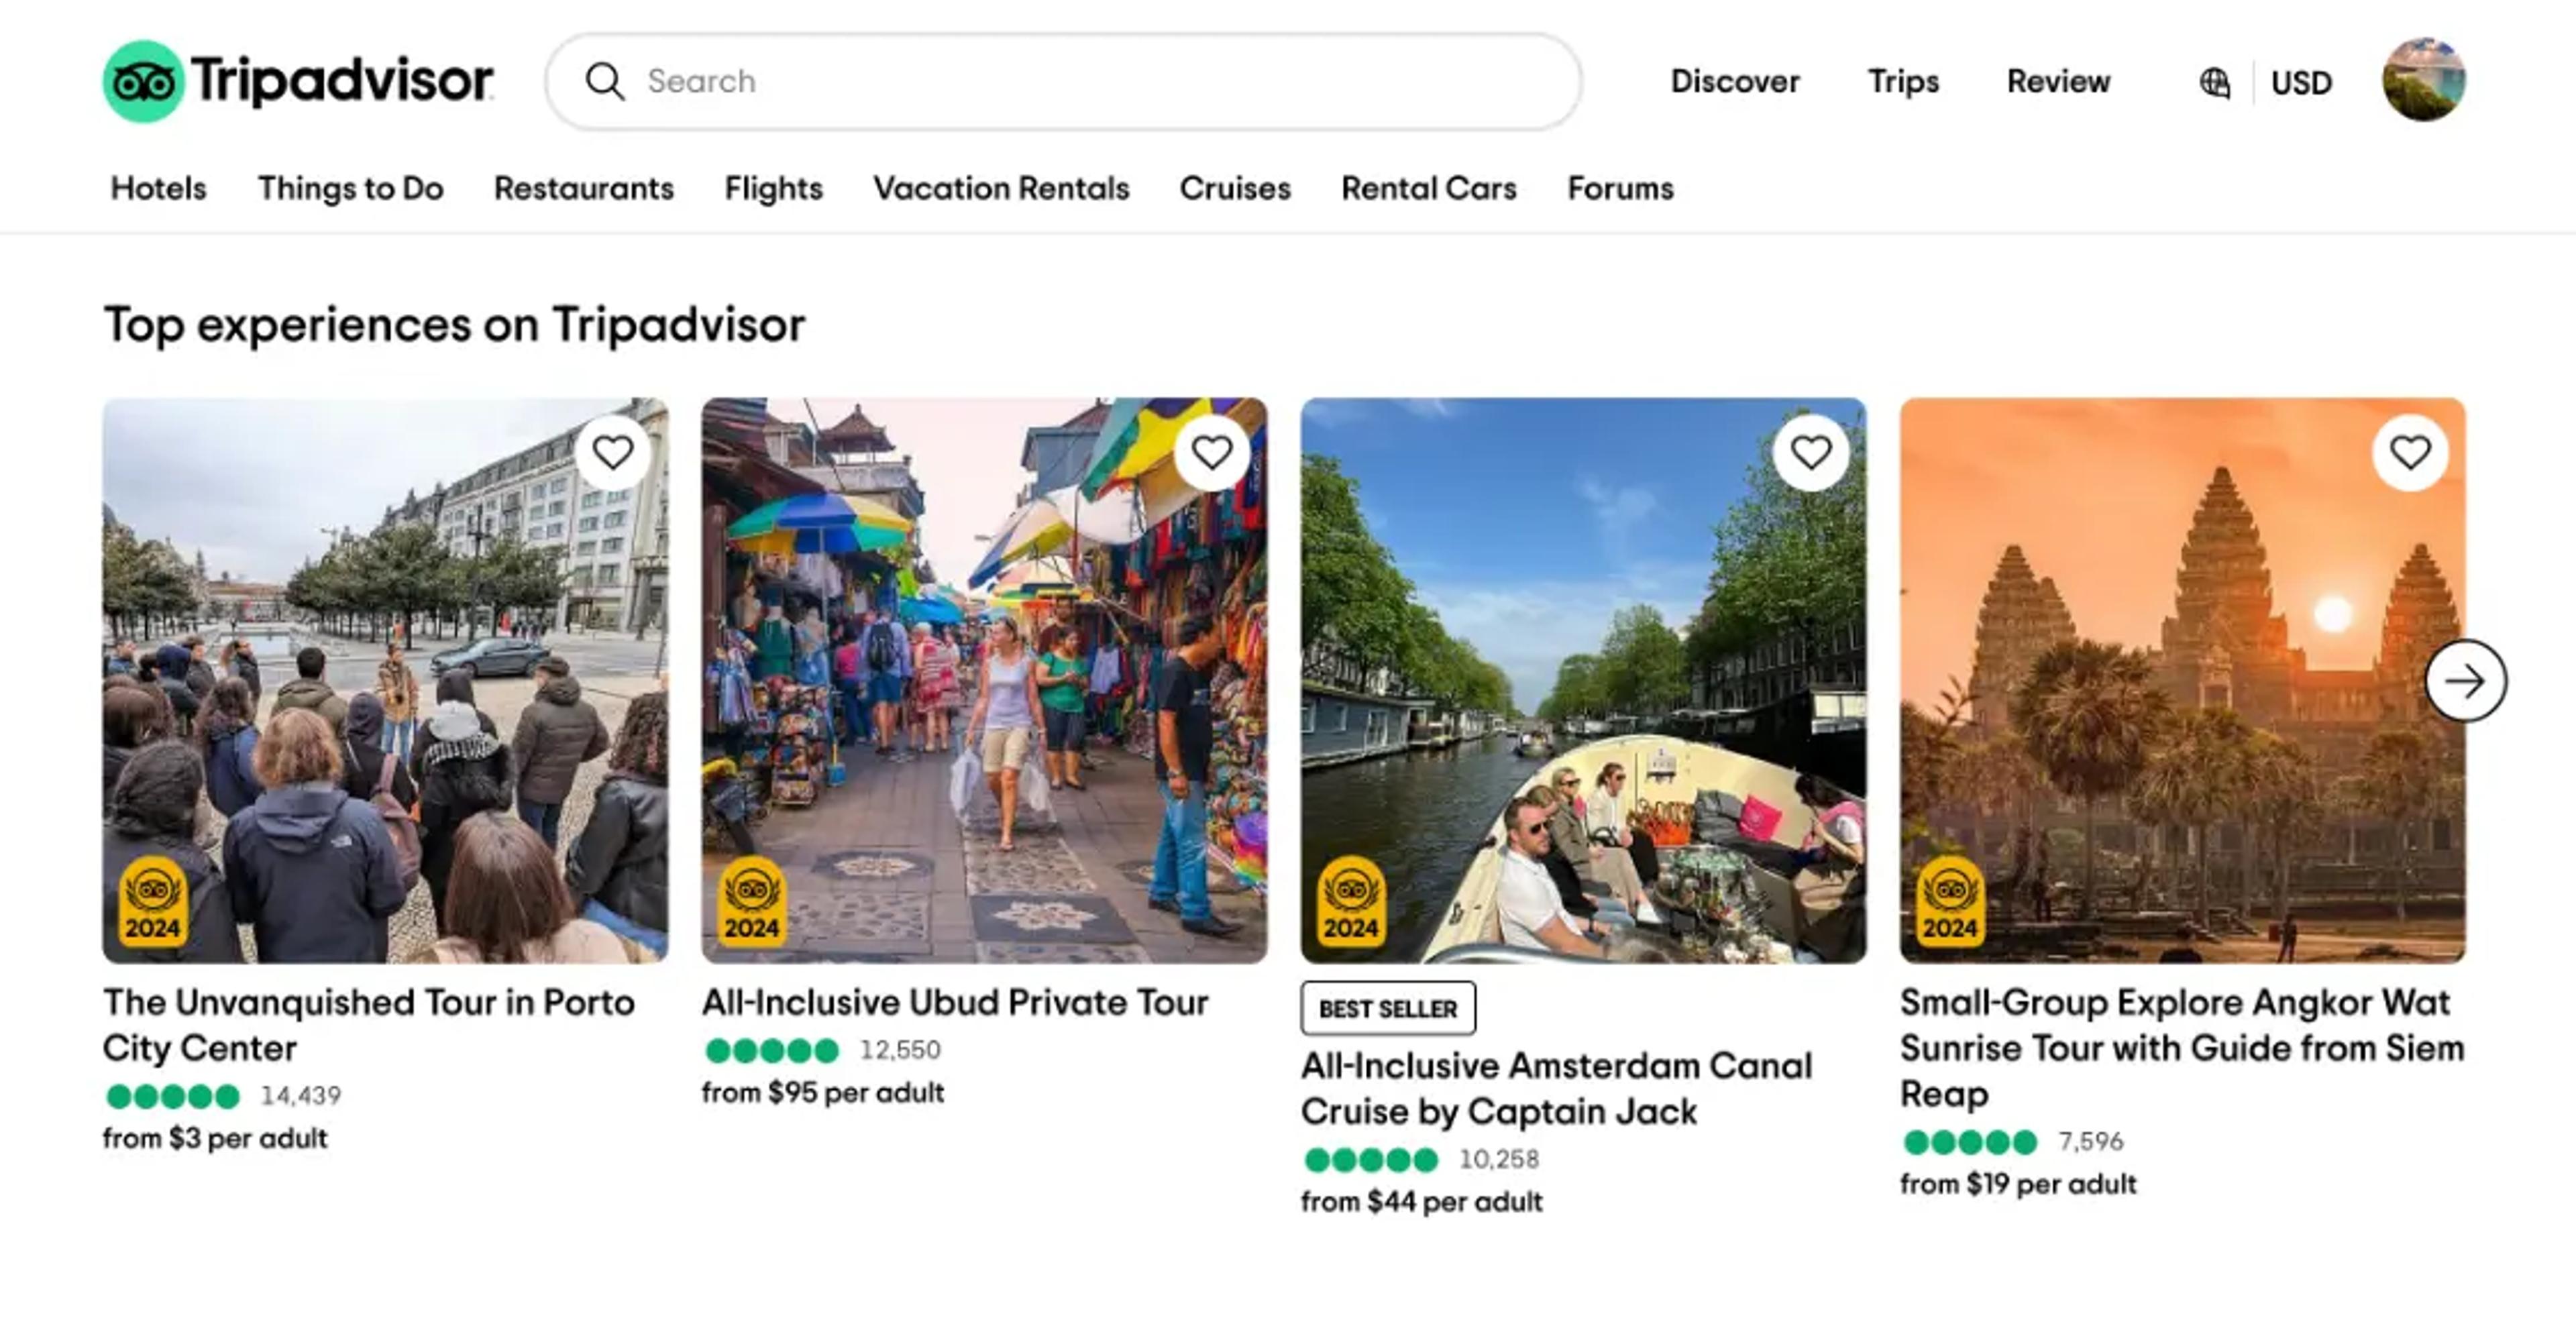2576x1336 pixels.
Task: Open the Things to Do tab
Action: (x=350, y=188)
